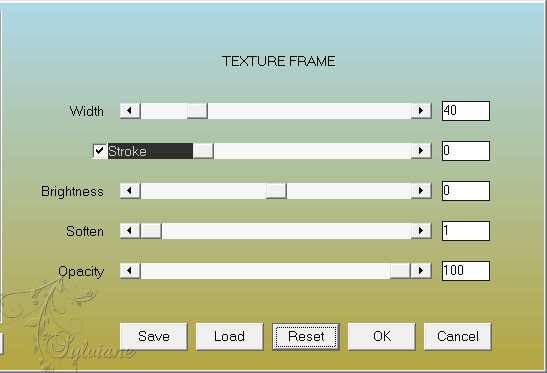Save the Texture Frame settings
The width and height of the screenshot is (547, 373).
(x=153, y=336)
